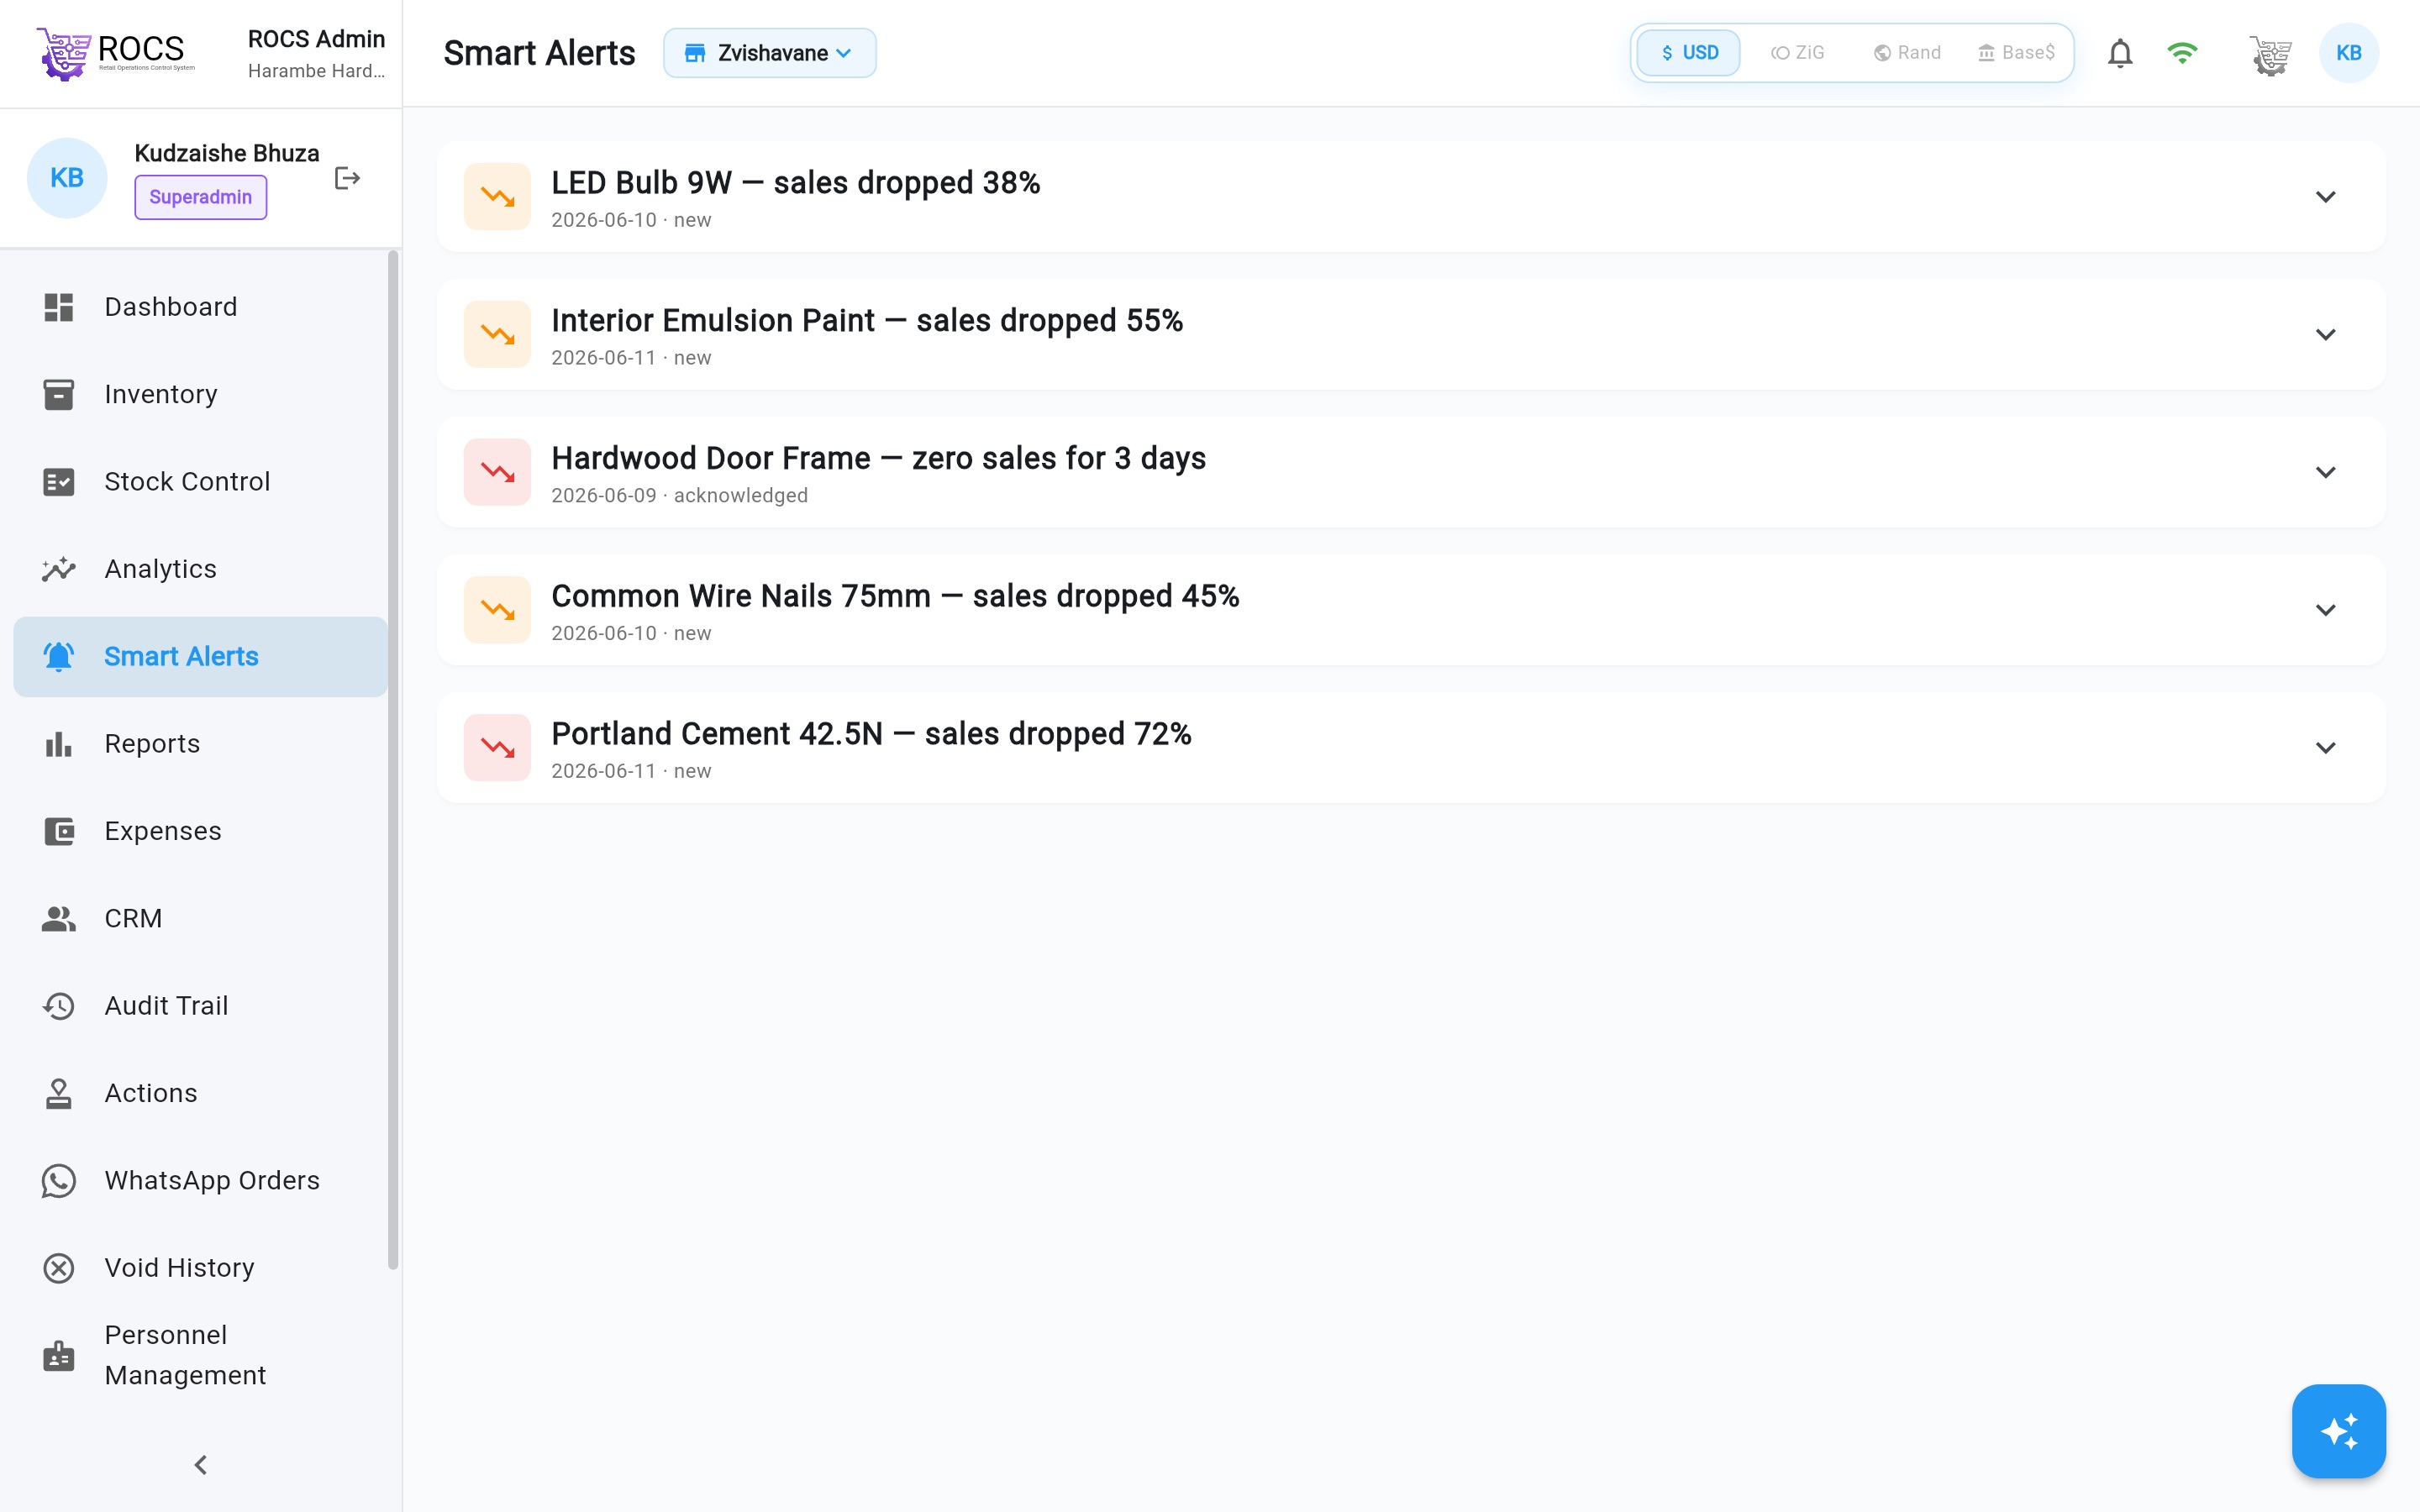Expand the LED Bulb 9W alert
Screen dimensions: 2420x1512
(2325, 197)
